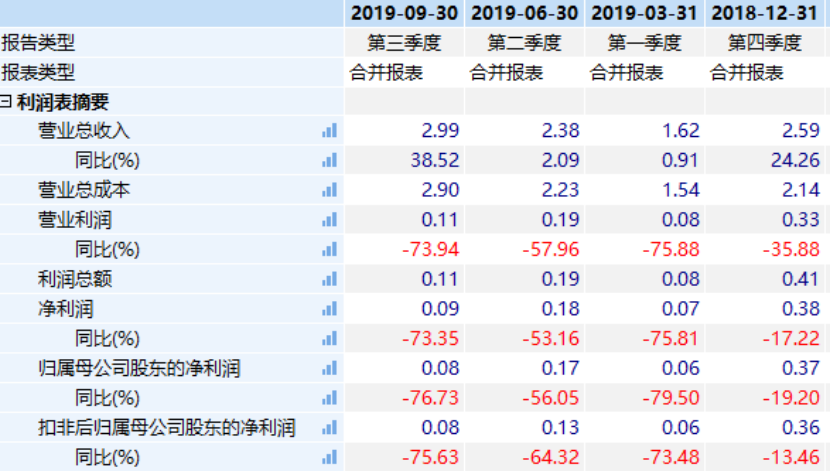Click the -53.16 value
The image size is (831, 471).
point(551,338)
